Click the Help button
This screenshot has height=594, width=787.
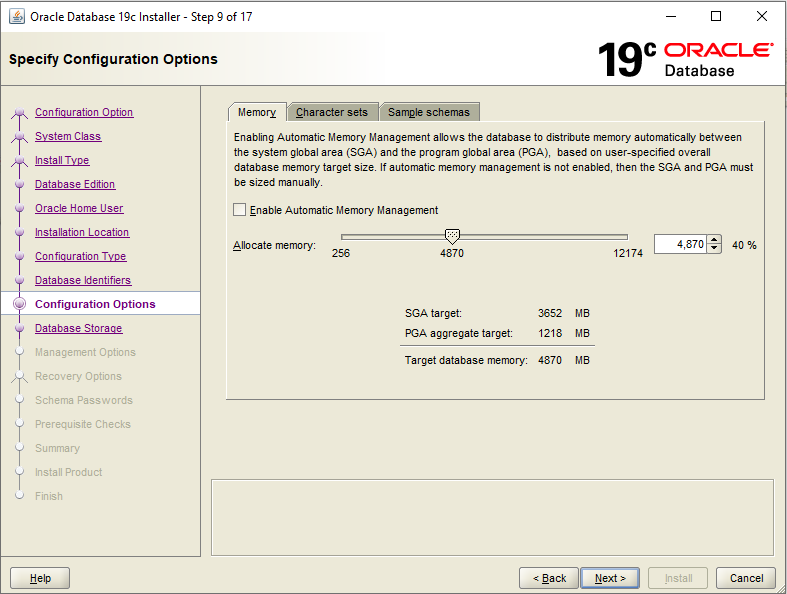click(40, 578)
